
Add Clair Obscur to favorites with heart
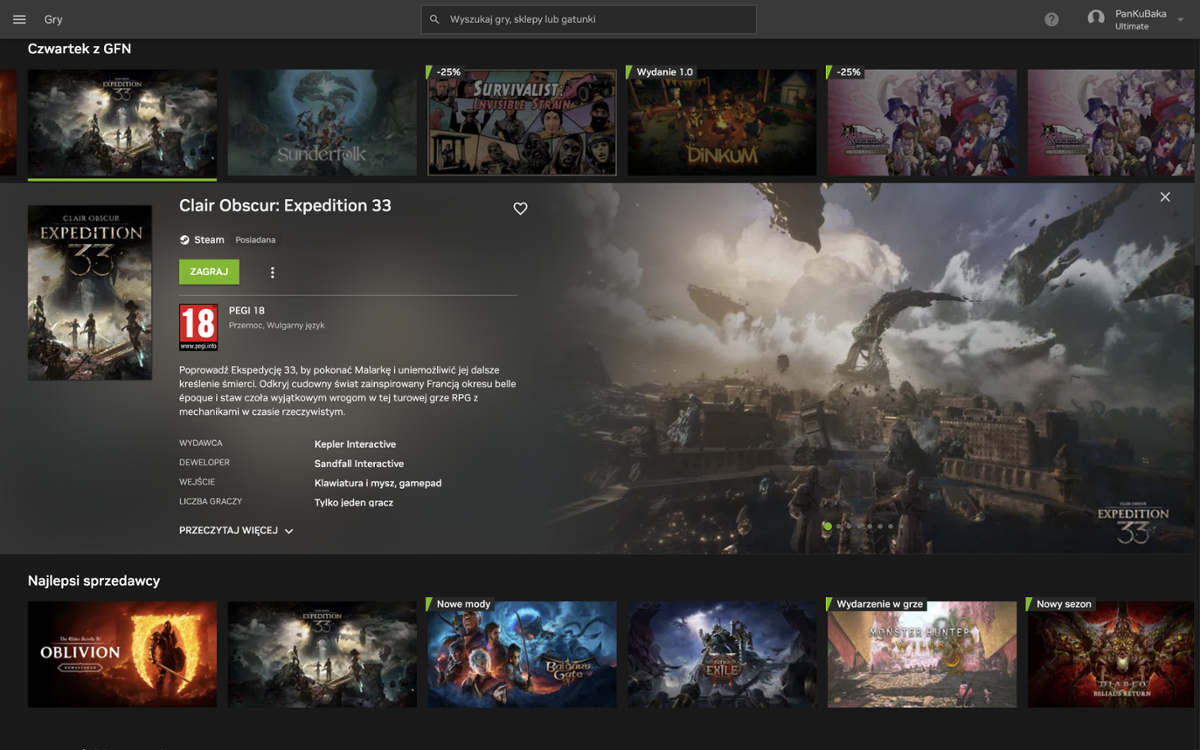click(520, 208)
